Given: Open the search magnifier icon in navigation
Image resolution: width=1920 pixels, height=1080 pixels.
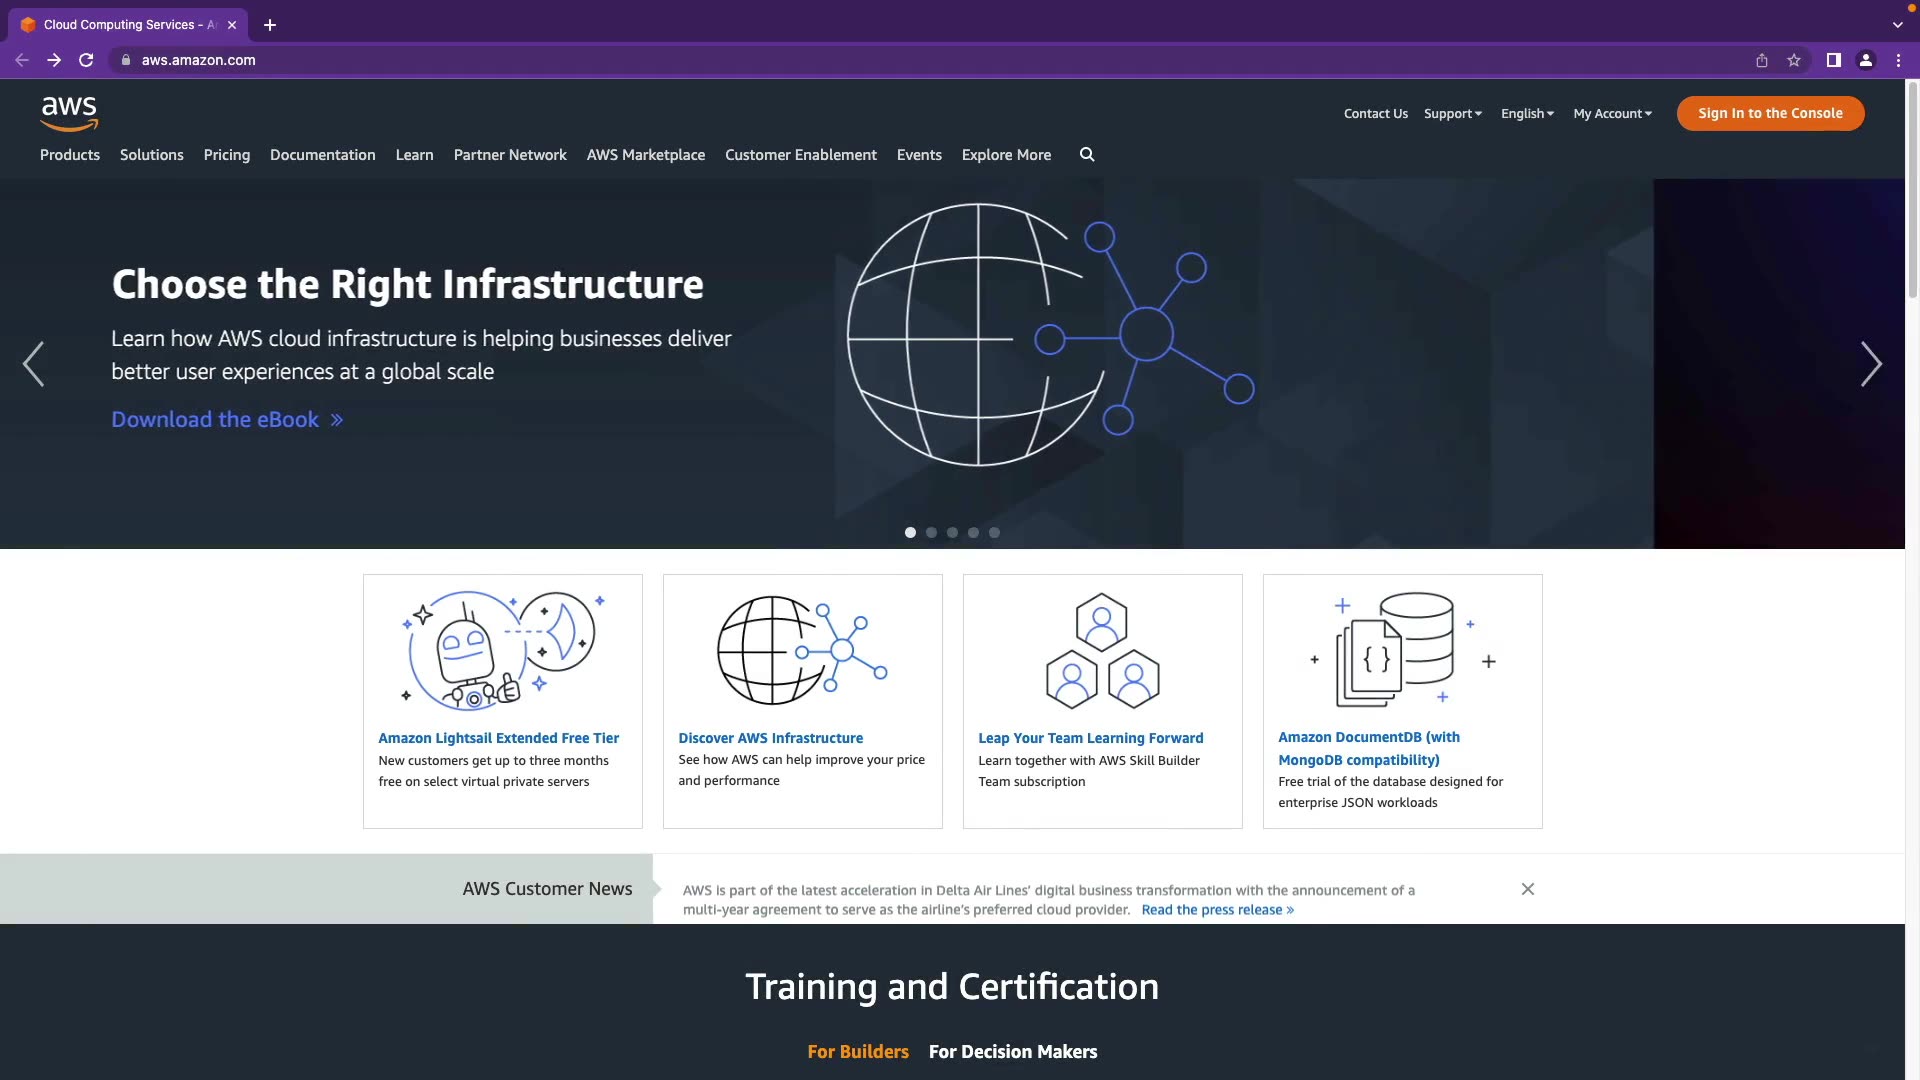Looking at the screenshot, I should [x=1087, y=155].
